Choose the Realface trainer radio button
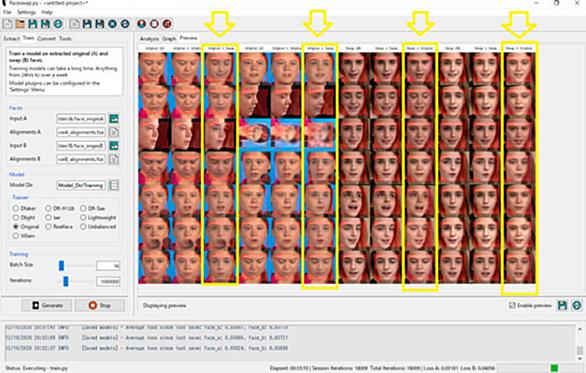This screenshot has height=373, width=586. pyautogui.click(x=48, y=226)
